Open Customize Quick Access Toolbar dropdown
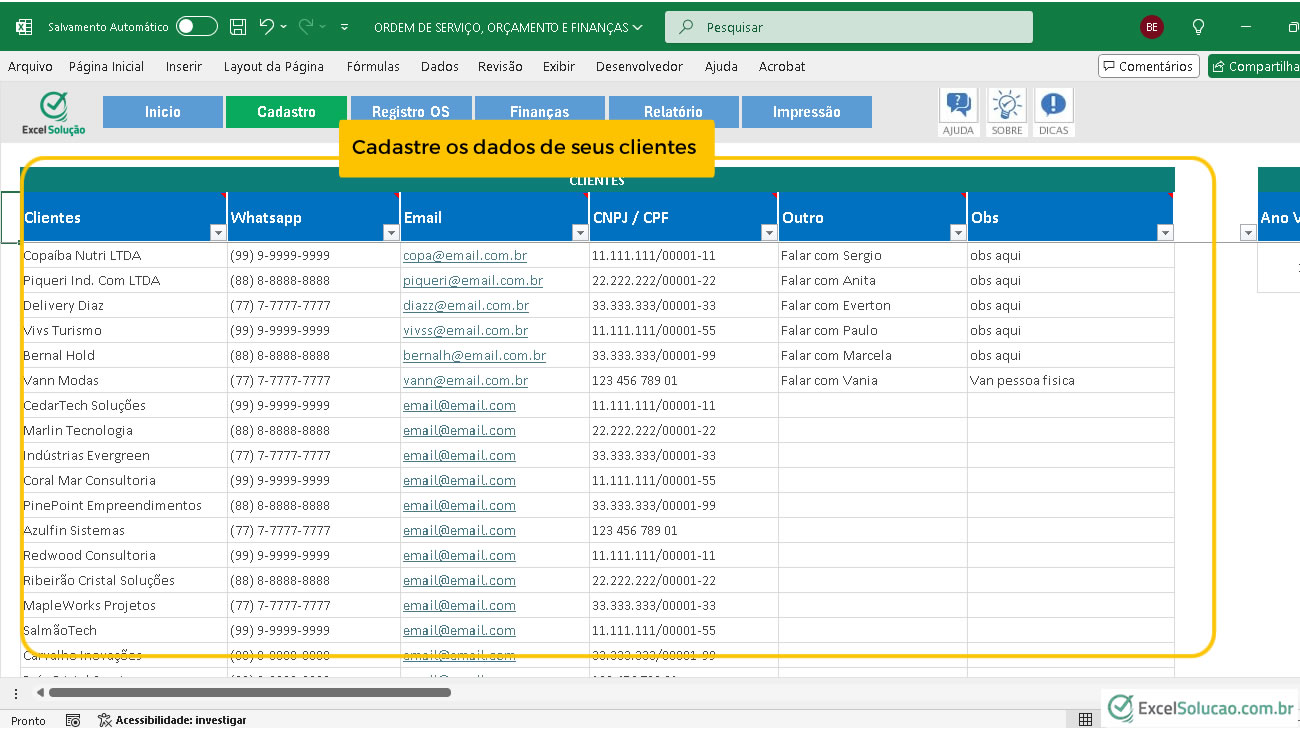Screen dimensions: 1300x731 click(x=345, y=27)
